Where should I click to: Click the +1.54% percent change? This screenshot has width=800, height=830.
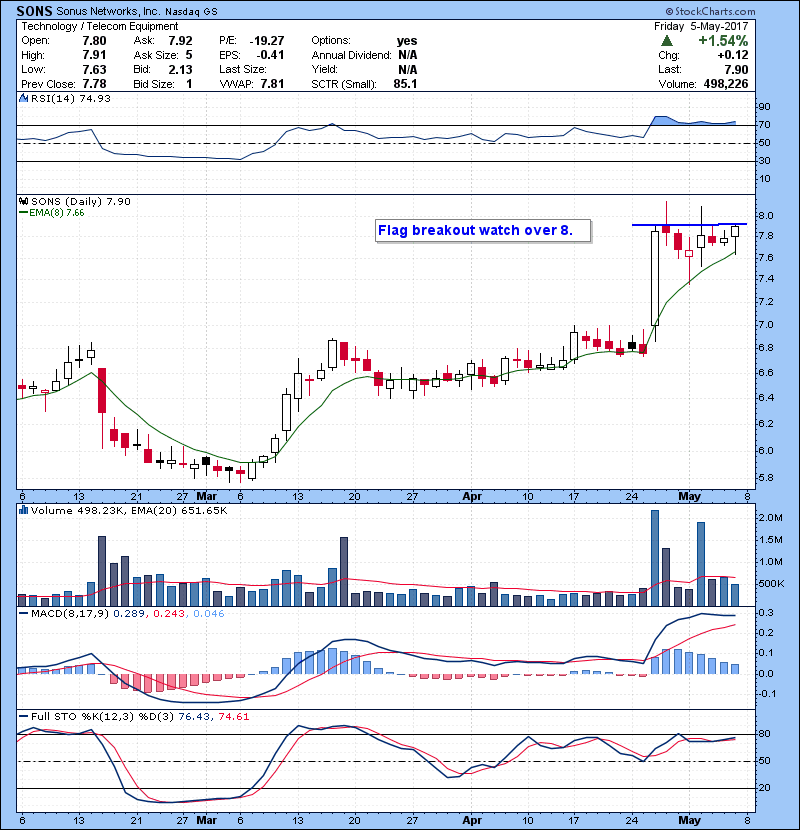(723, 41)
